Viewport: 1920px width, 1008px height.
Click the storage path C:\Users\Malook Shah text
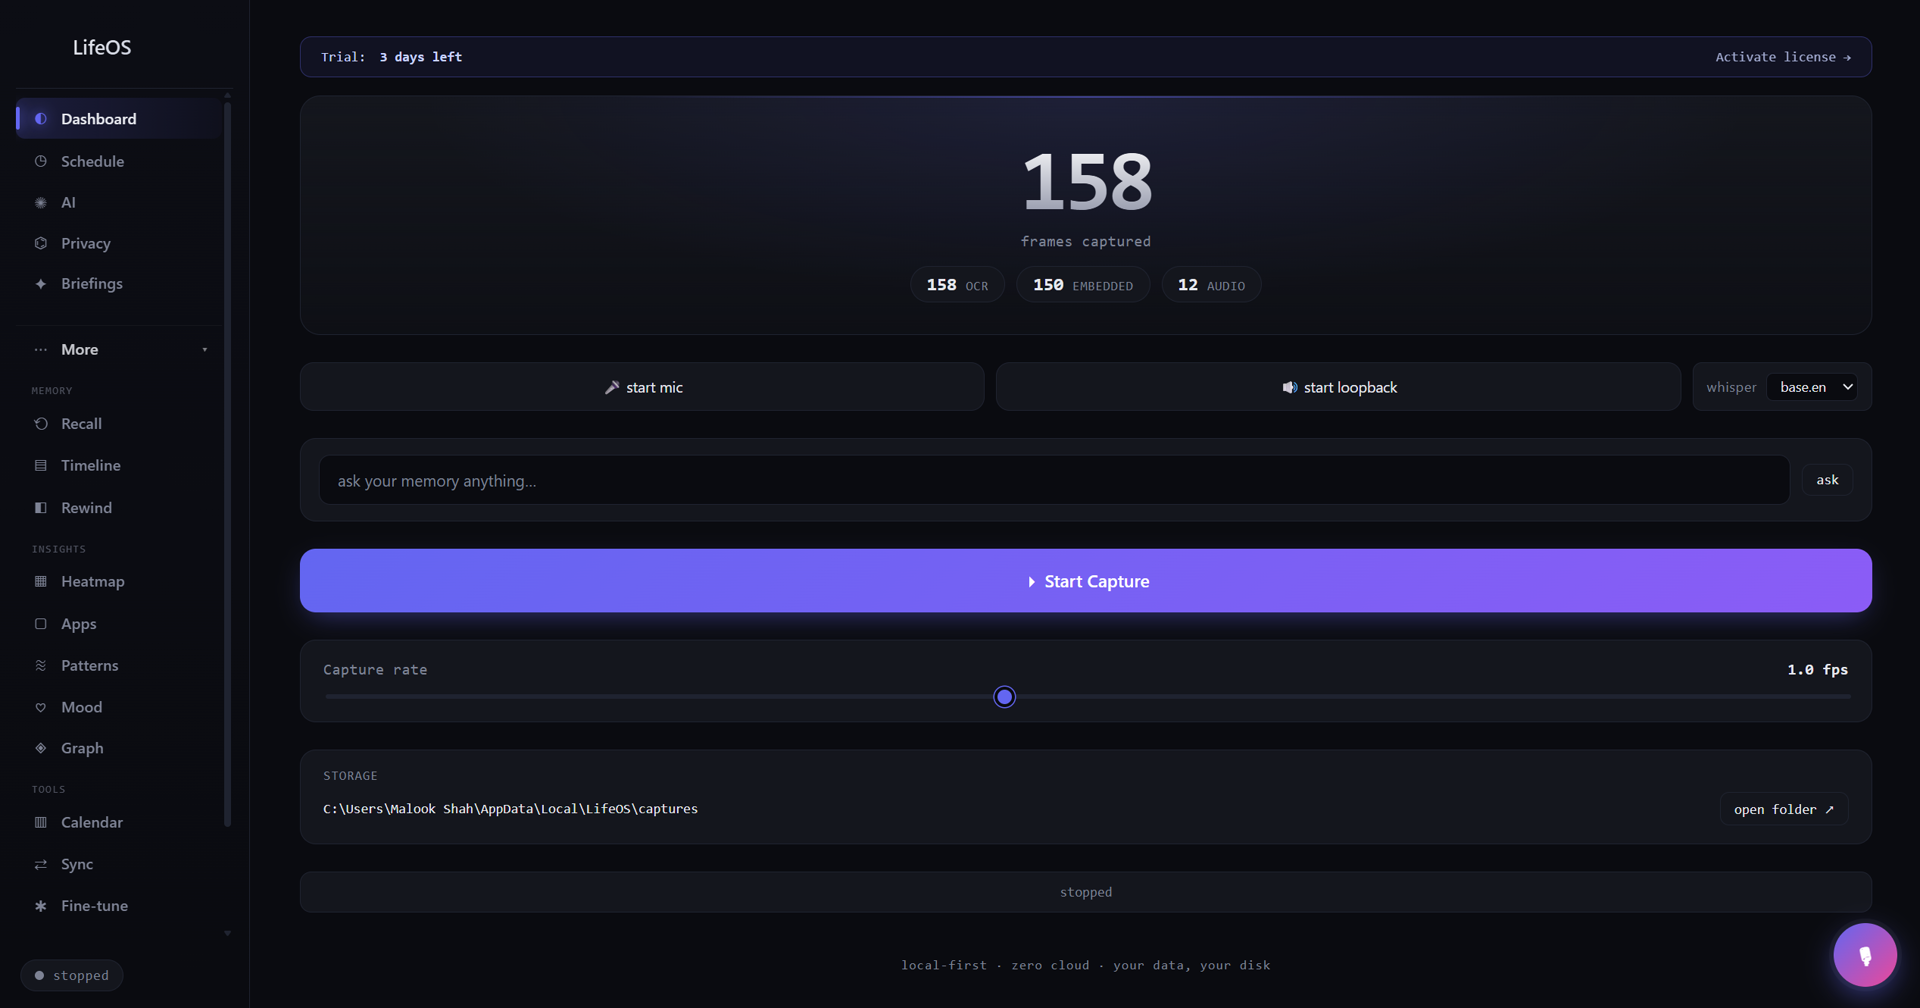click(510, 809)
